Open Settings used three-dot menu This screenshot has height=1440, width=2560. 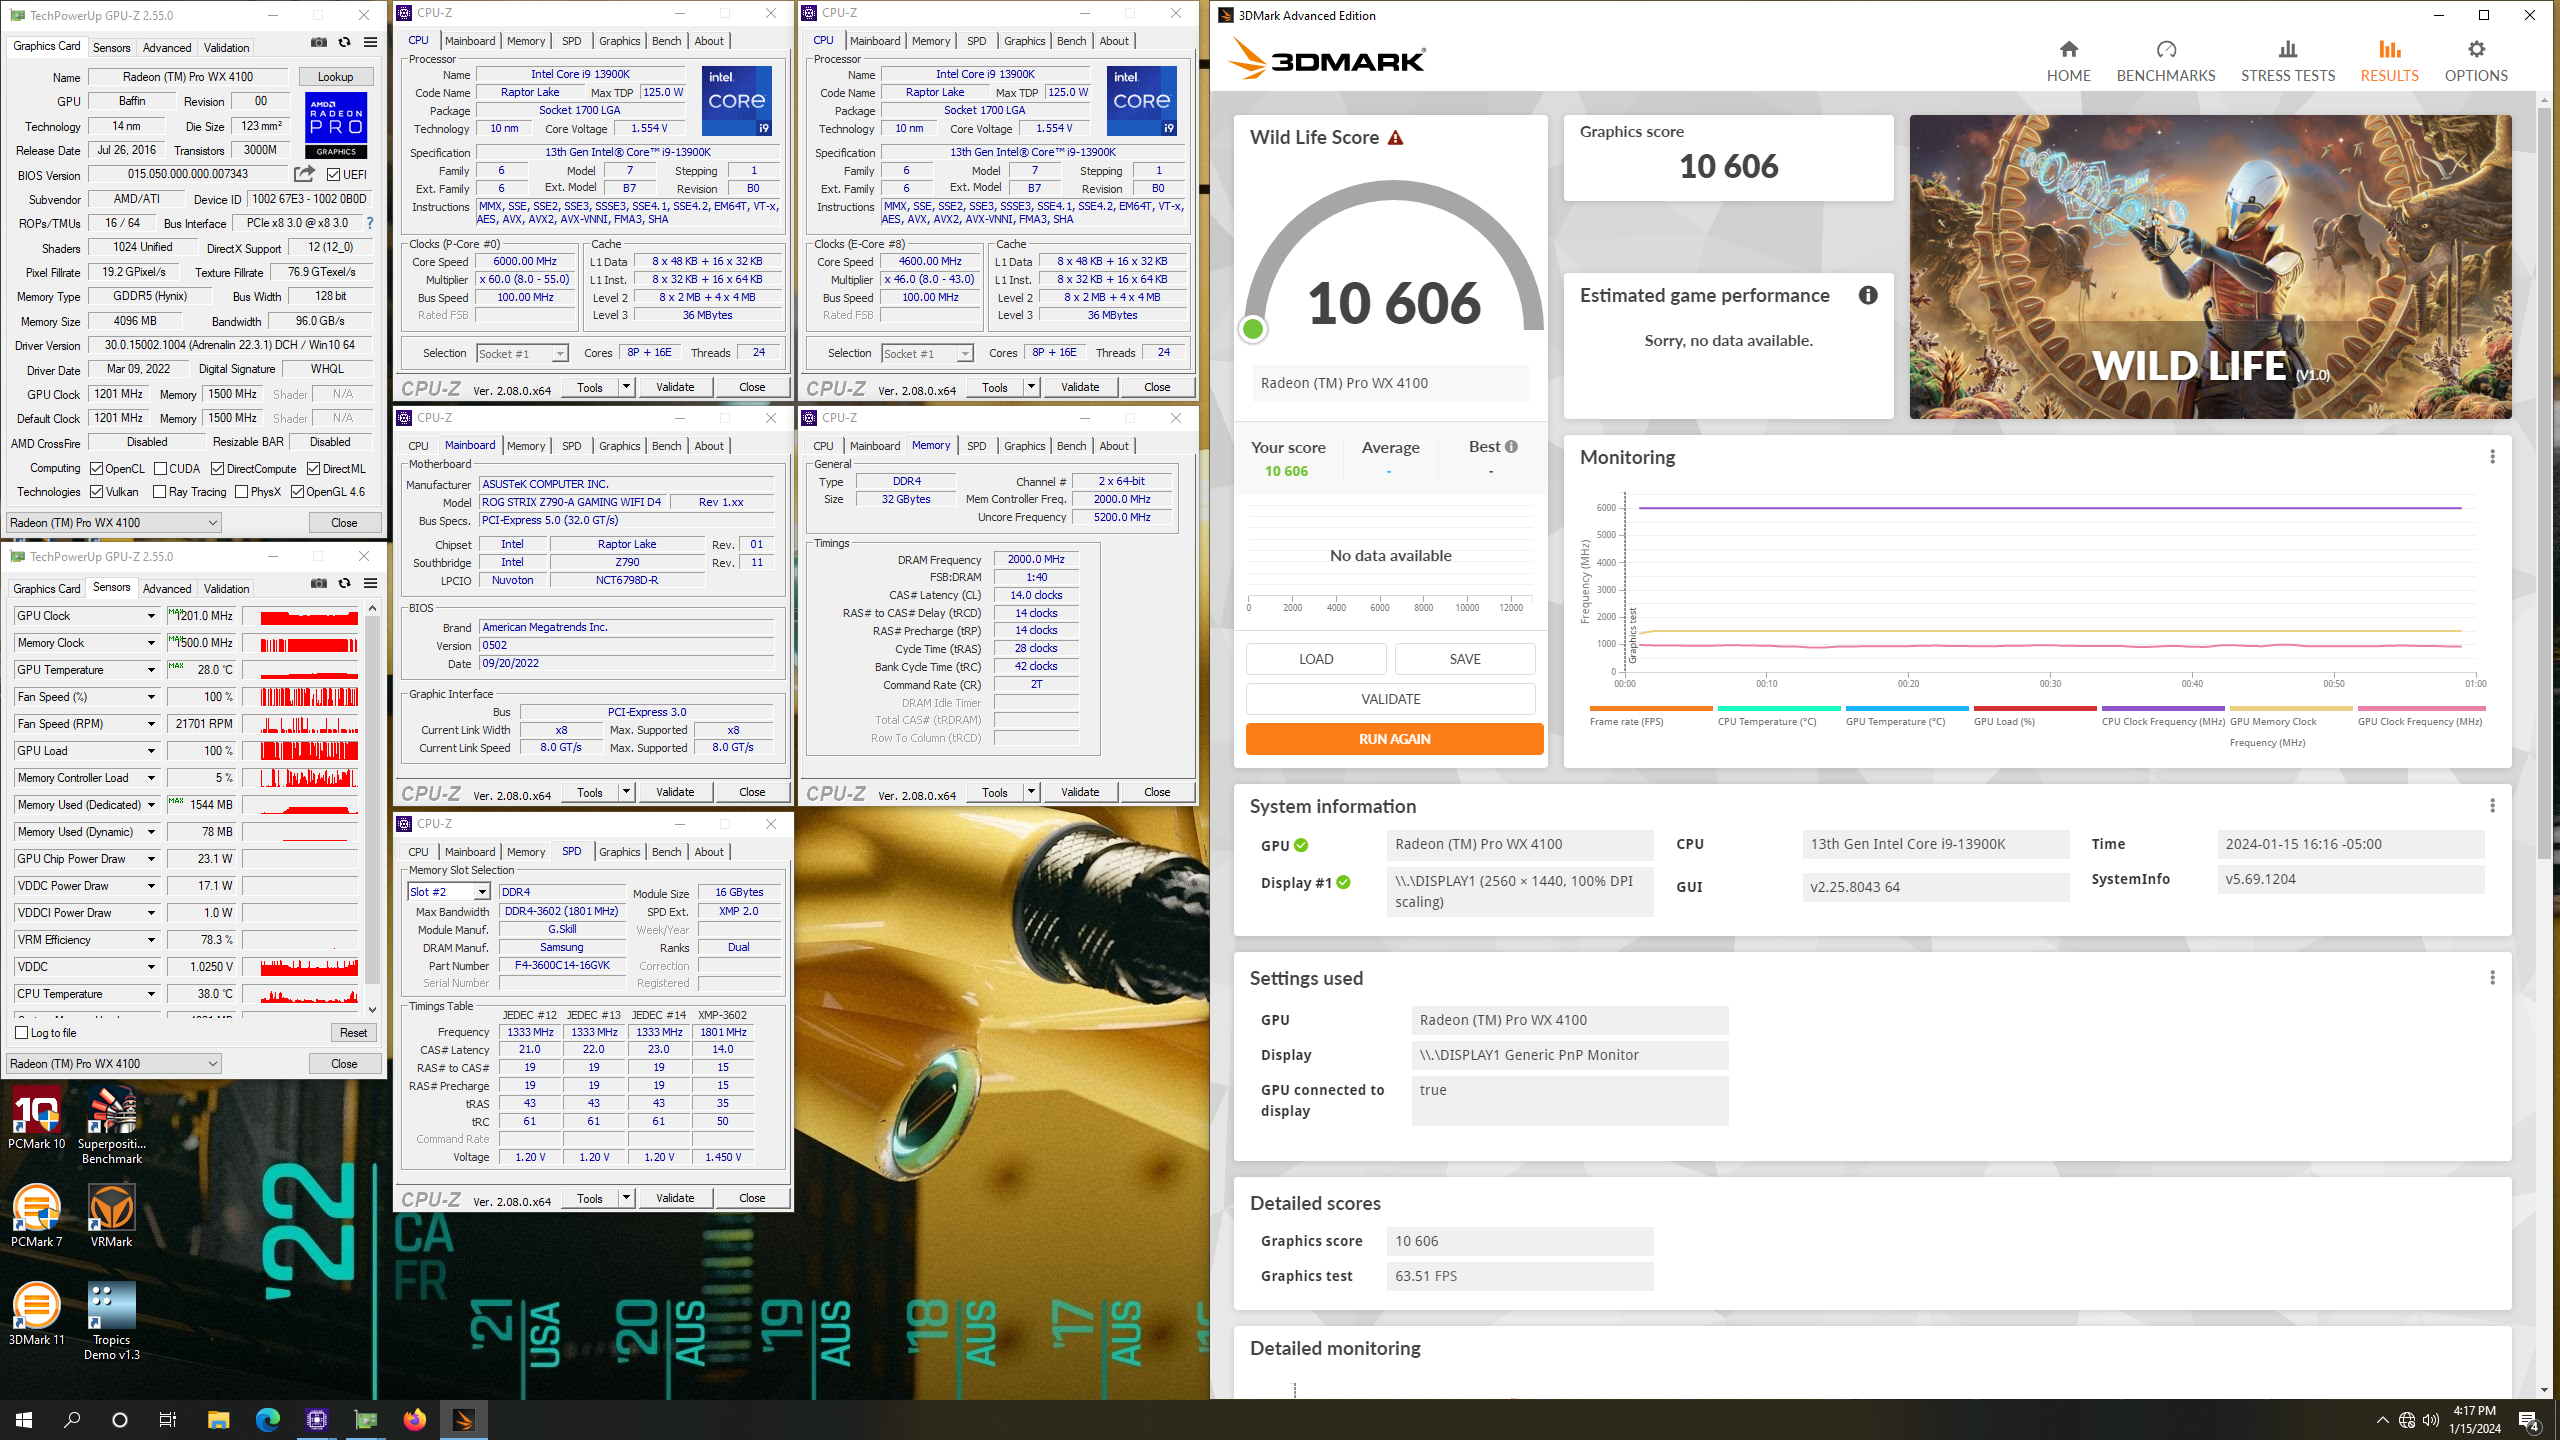2492,978
